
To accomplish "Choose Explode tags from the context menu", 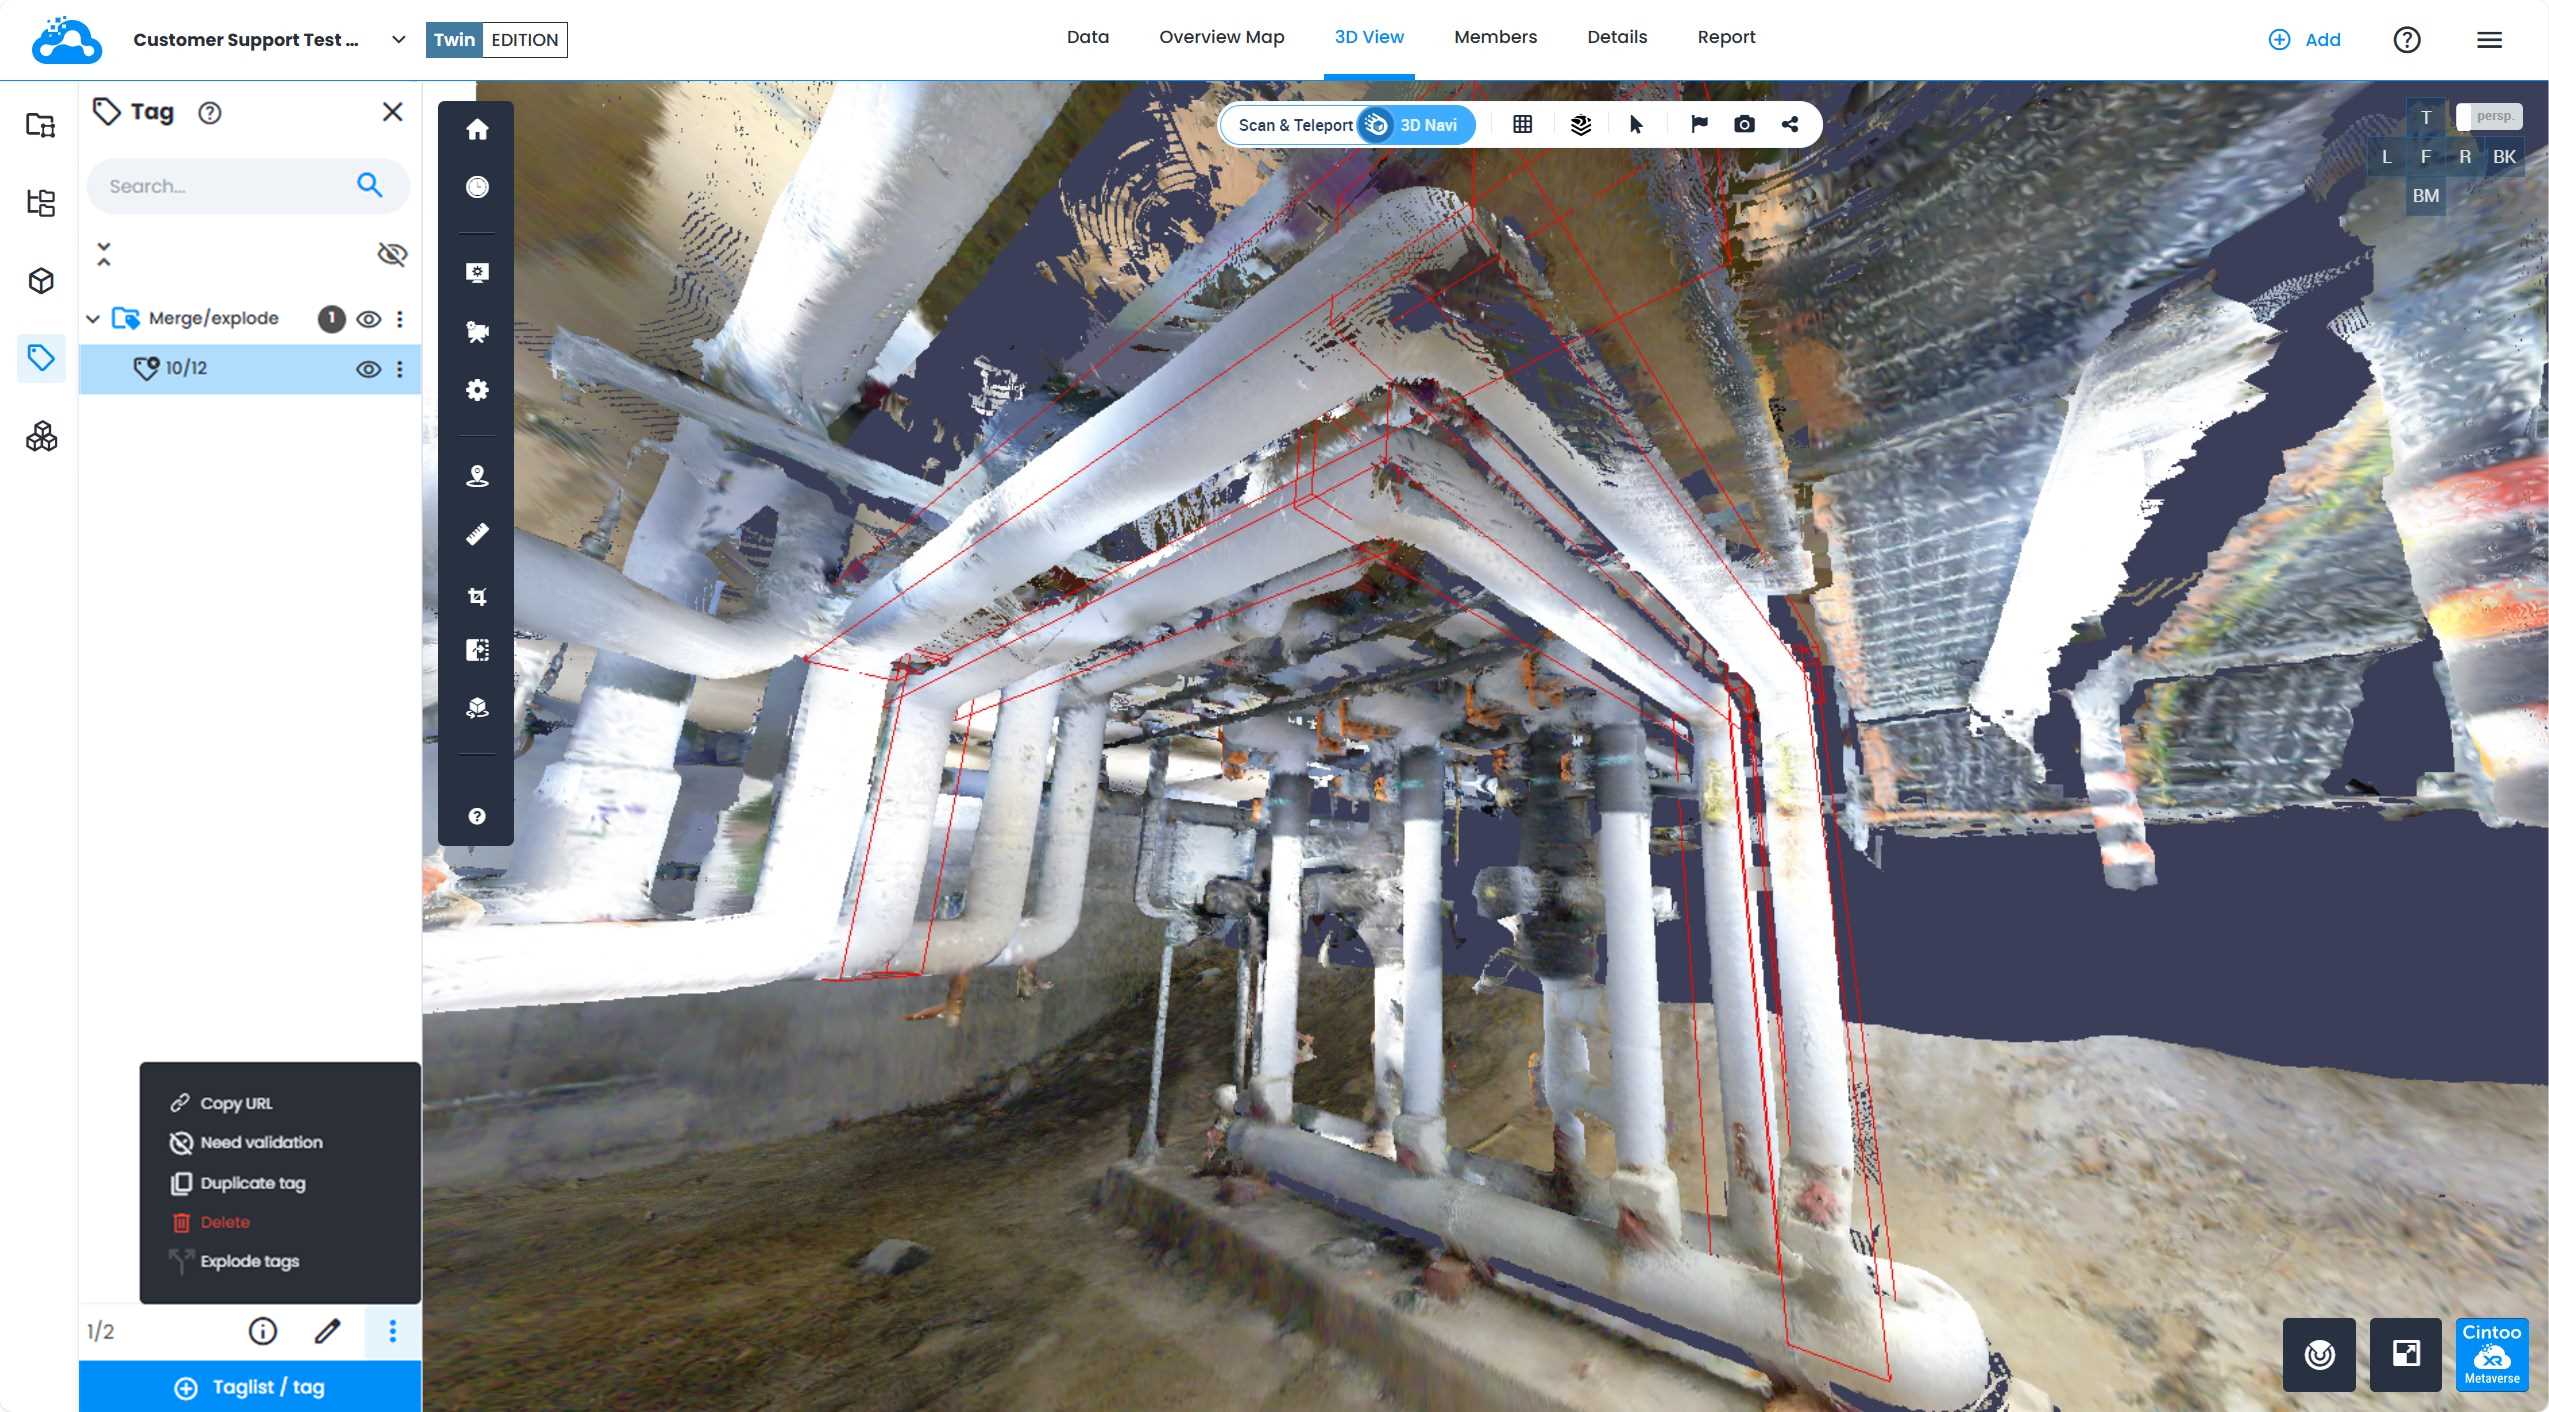I will click(249, 1261).
